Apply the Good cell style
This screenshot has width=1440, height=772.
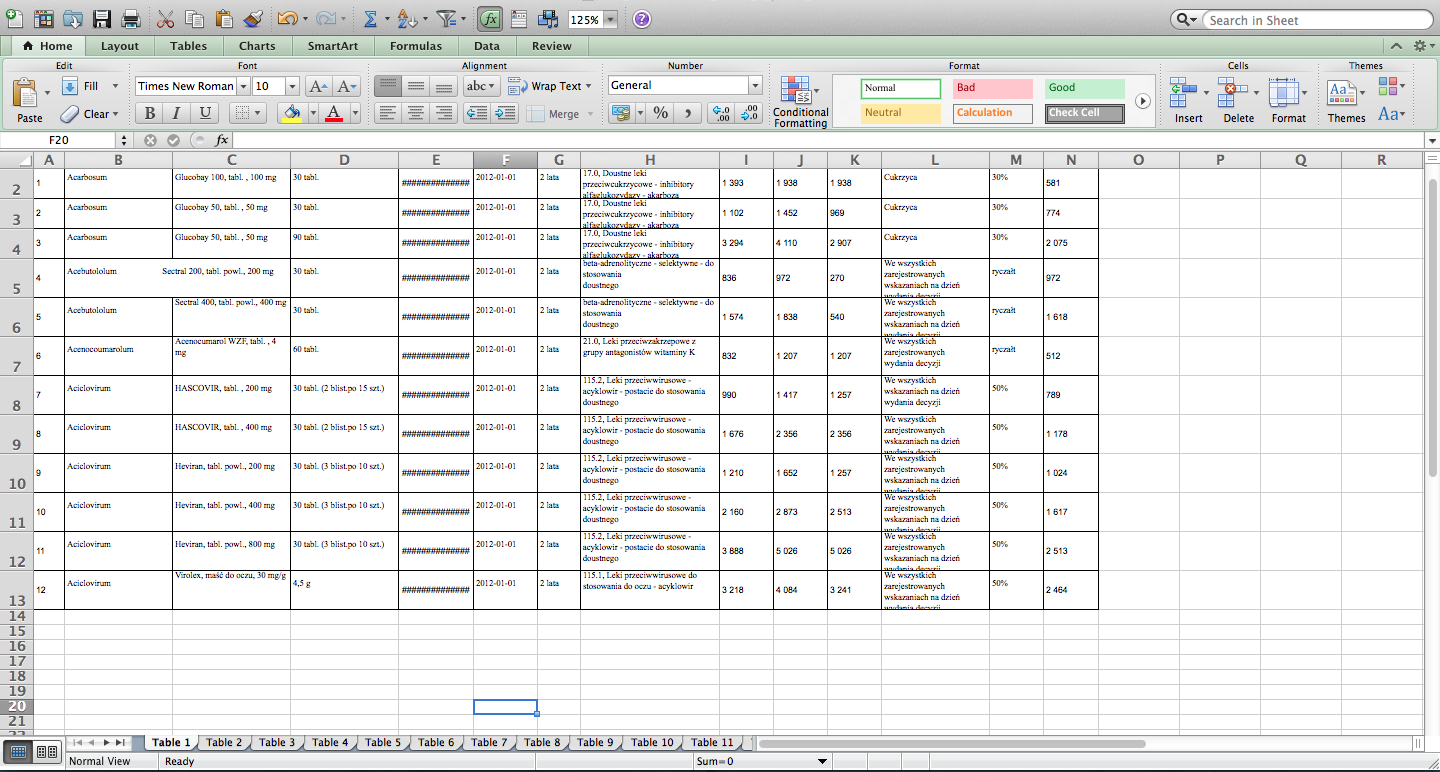coord(1083,88)
